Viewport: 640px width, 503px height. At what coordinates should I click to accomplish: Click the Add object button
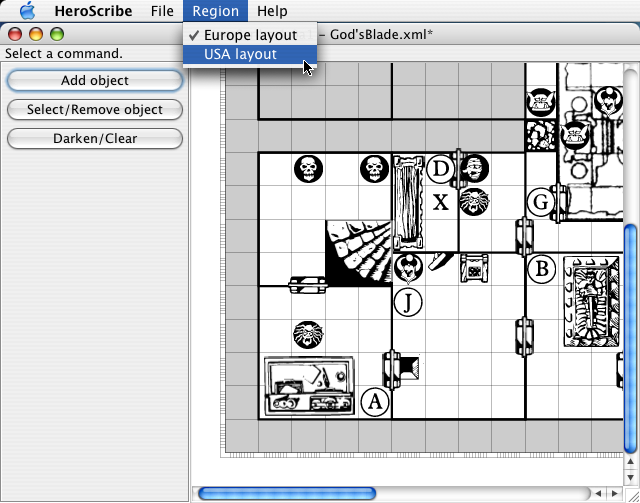pyautogui.click(x=95, y=80)
